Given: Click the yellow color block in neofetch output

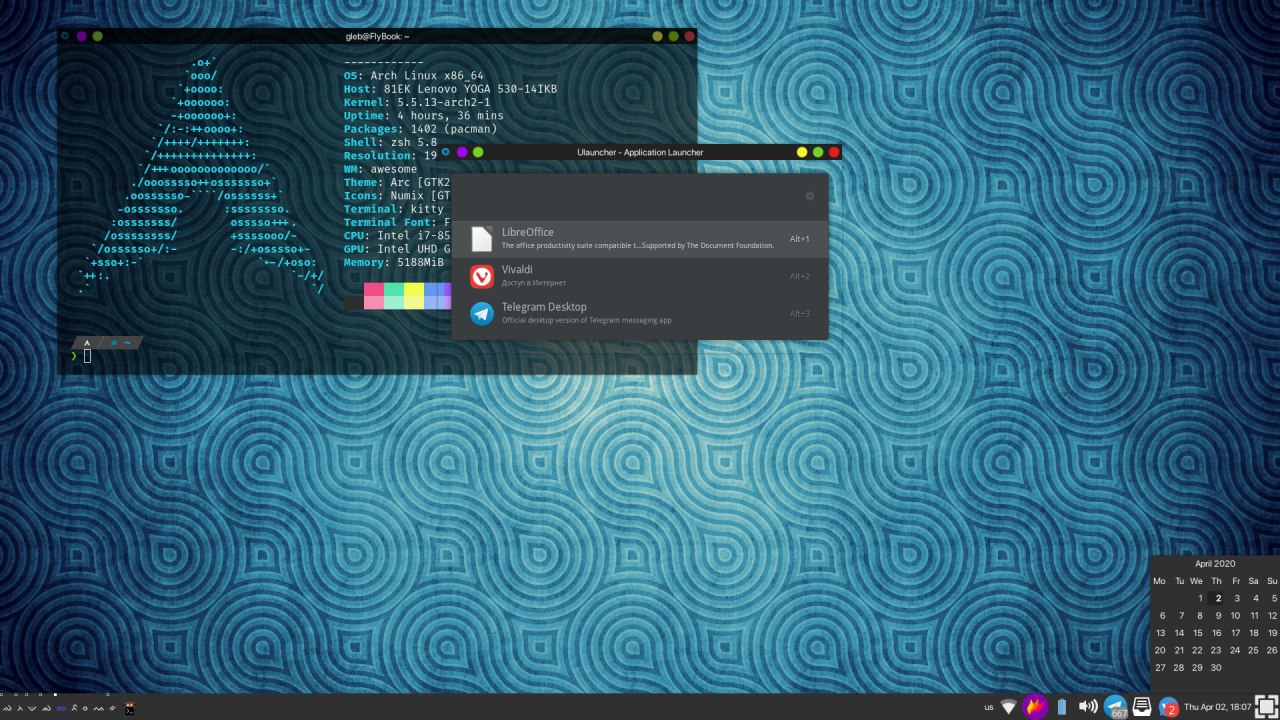Looking at the screenshot, I should click(414, 296).
